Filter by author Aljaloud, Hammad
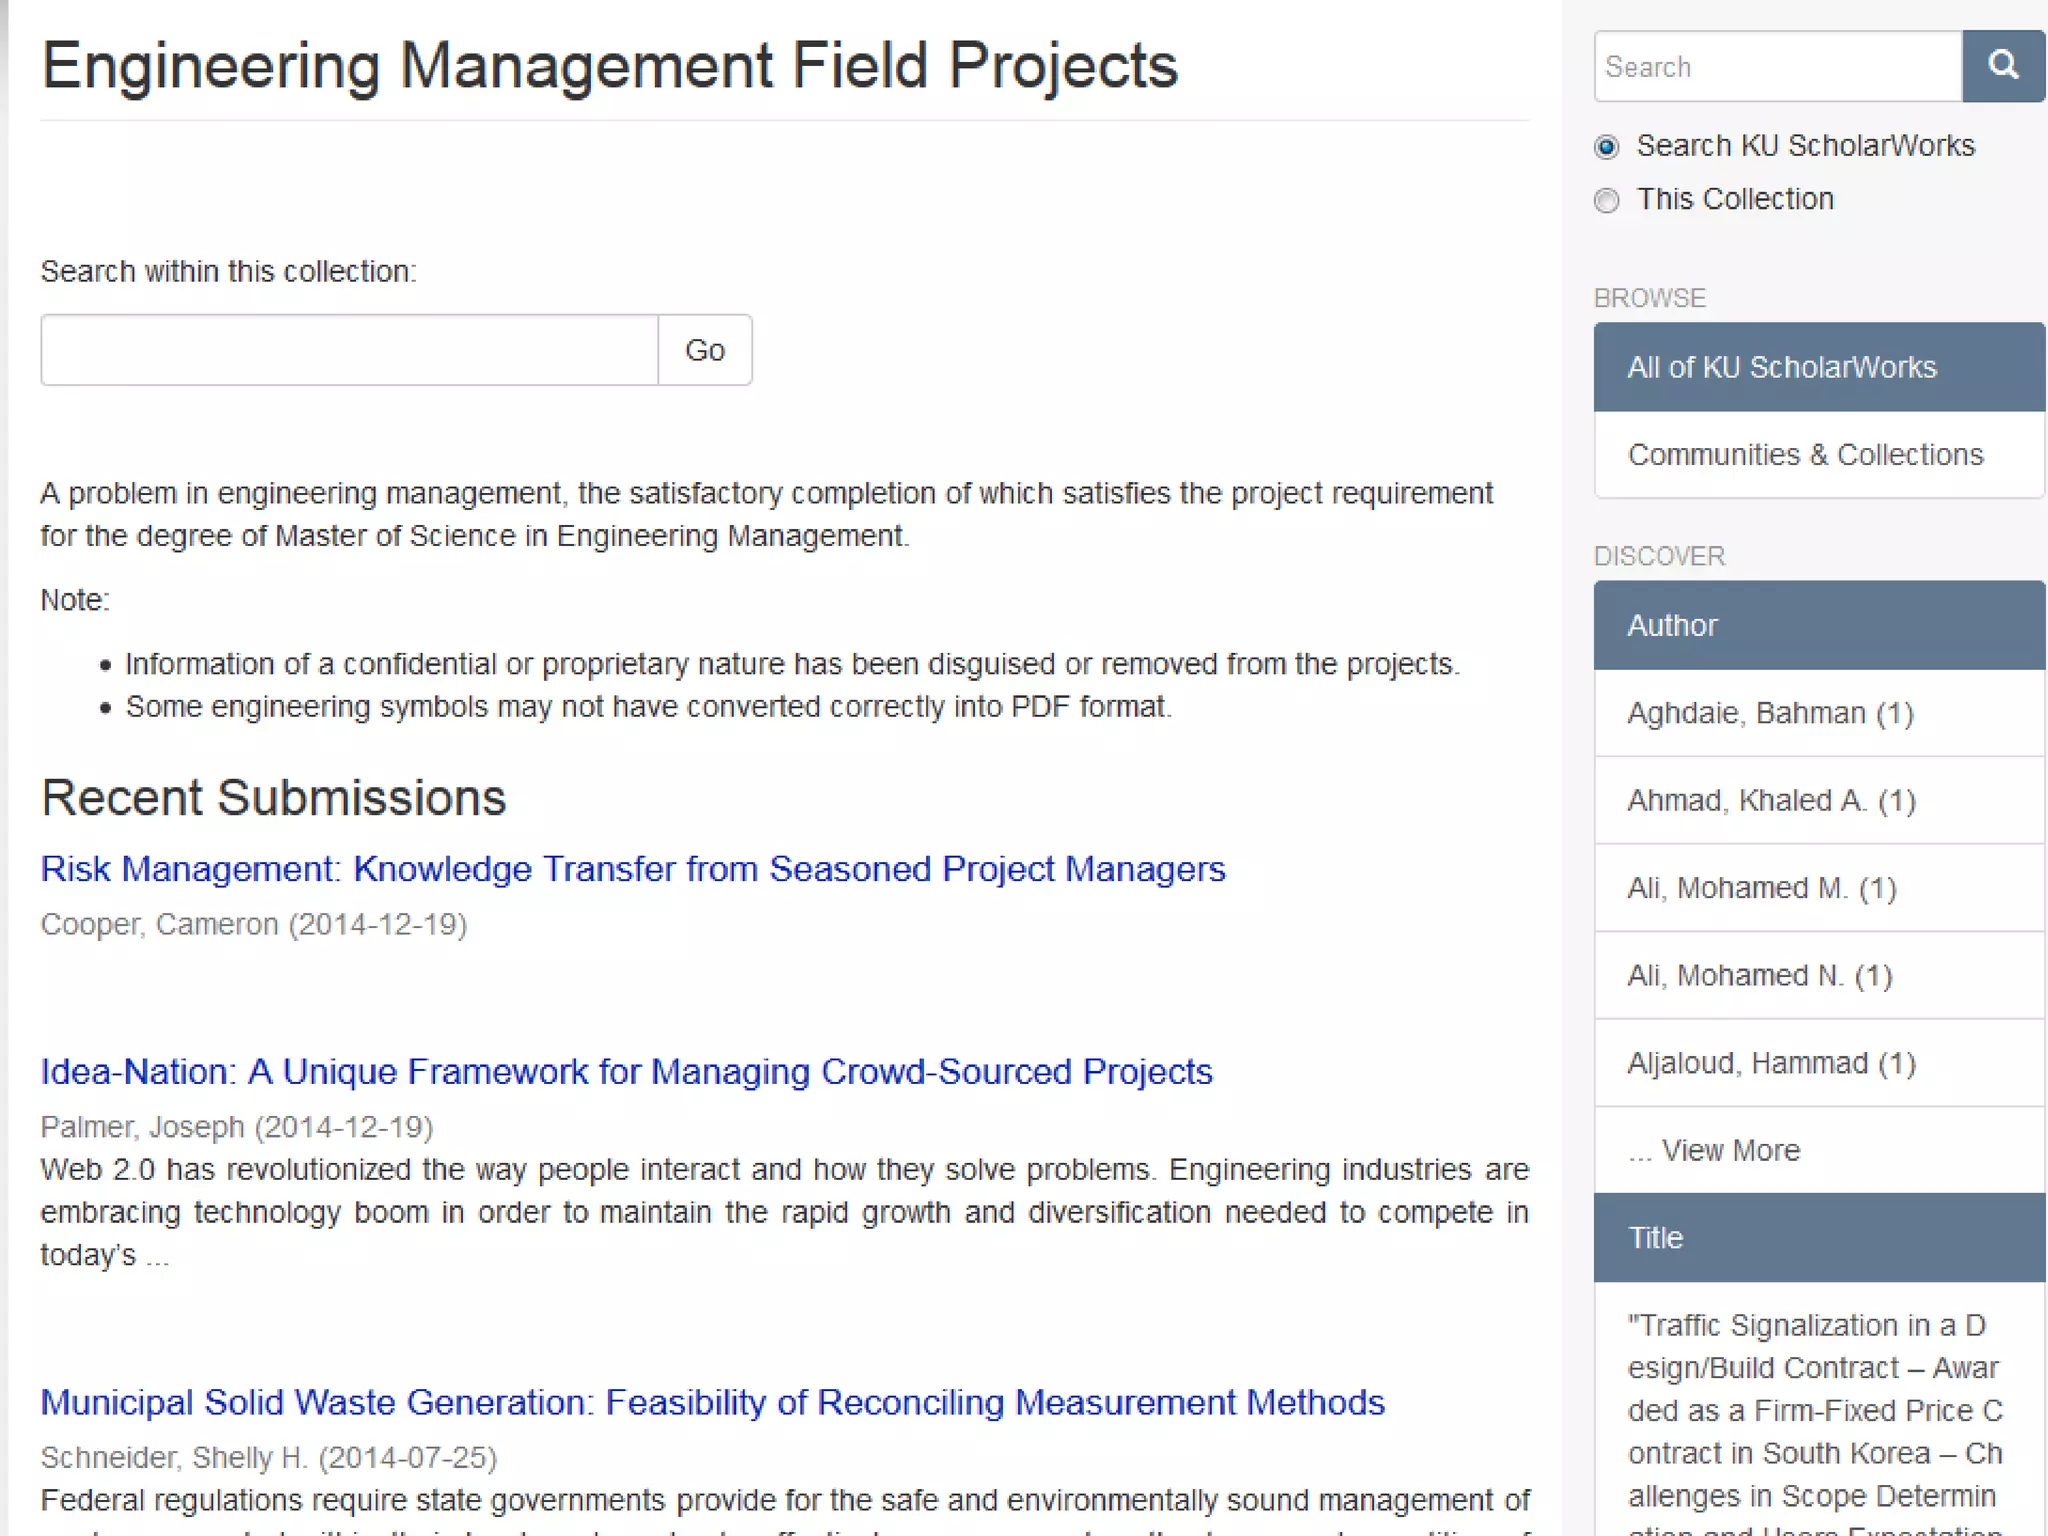 pos(1770,1063)
